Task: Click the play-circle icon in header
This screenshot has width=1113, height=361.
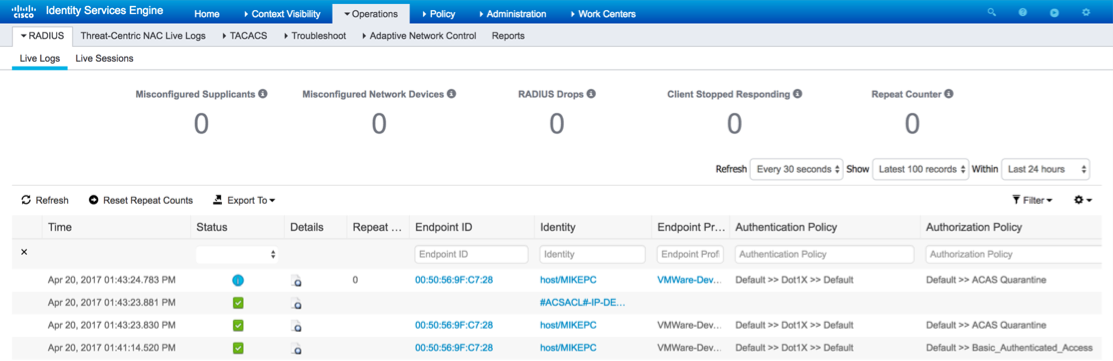Action: 1054,12
